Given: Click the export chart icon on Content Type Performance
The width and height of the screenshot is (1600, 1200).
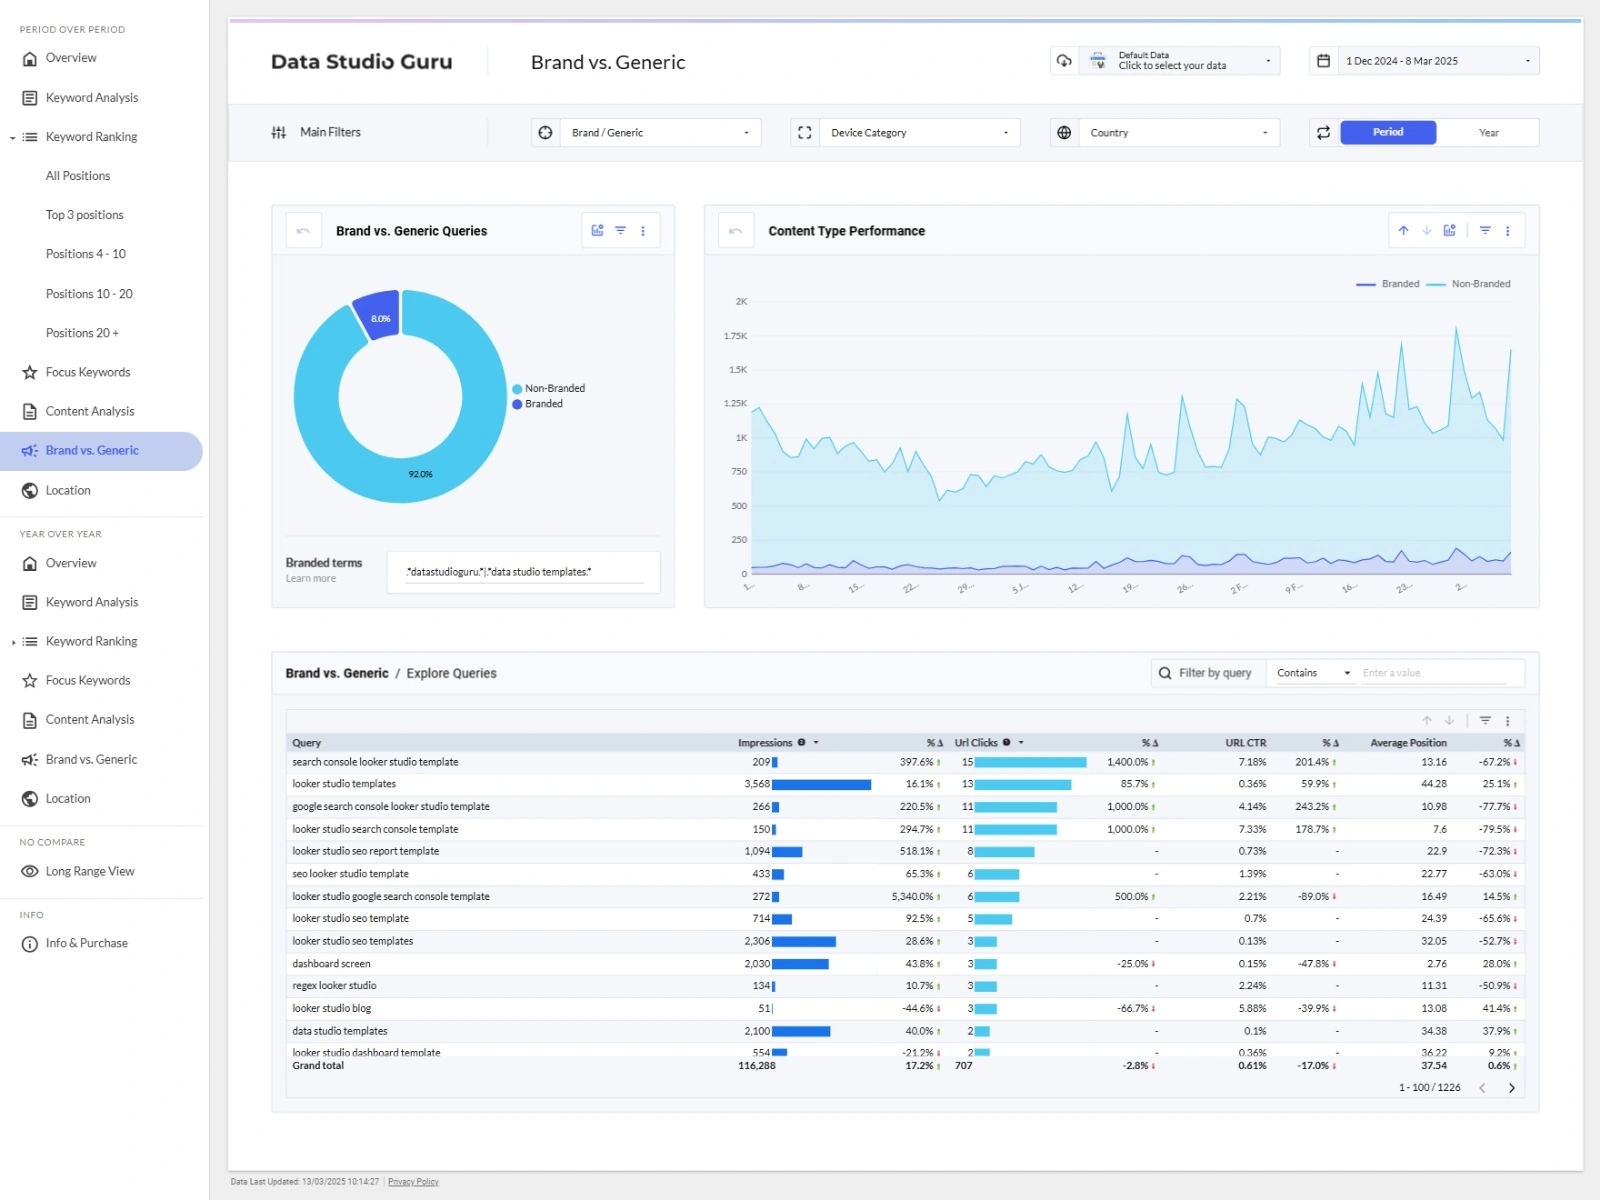Looking at the screenshot, I should 1449,231.
